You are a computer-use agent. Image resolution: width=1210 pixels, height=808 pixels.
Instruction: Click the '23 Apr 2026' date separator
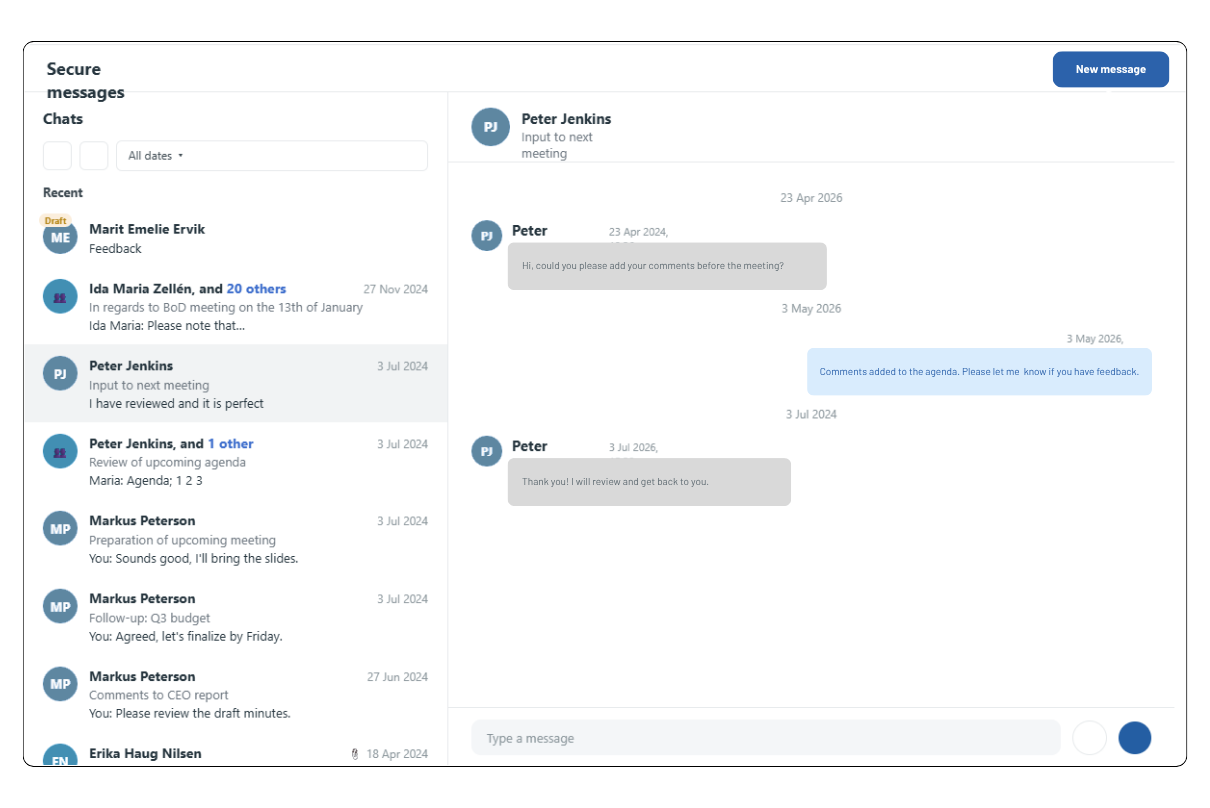tap(811, 198)
